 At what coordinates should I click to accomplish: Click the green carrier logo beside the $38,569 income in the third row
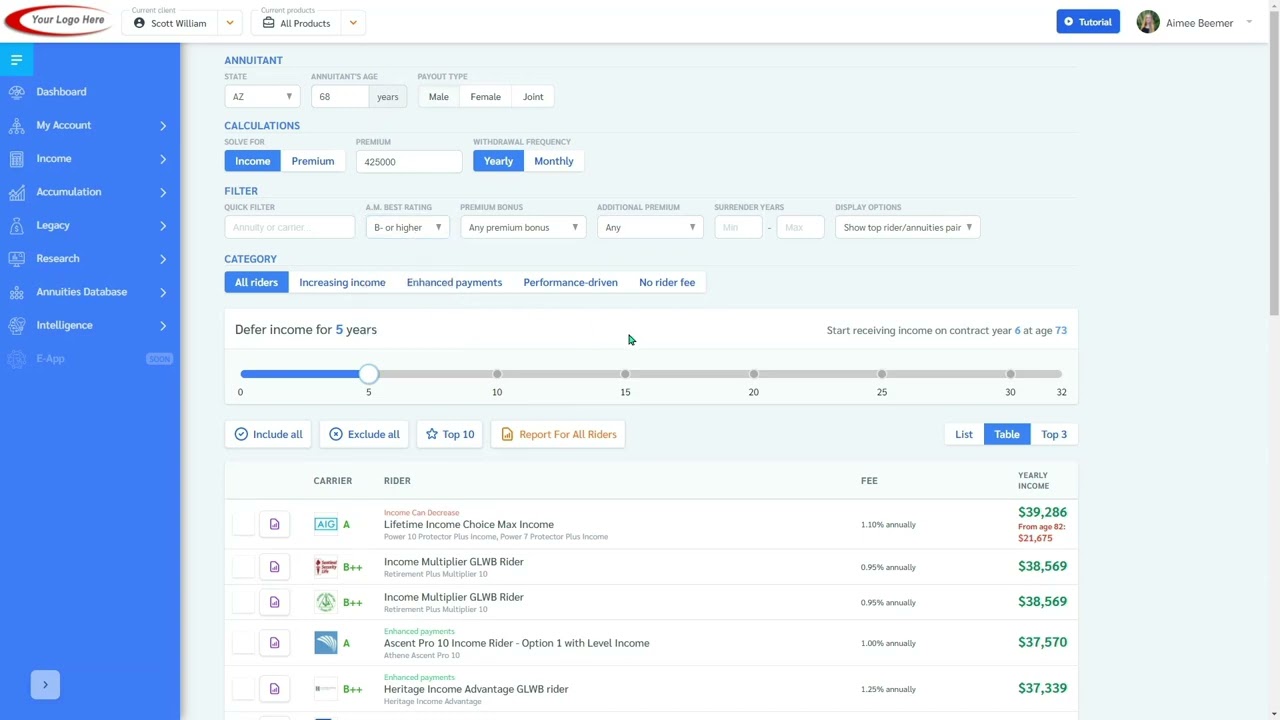coord(326,602)
